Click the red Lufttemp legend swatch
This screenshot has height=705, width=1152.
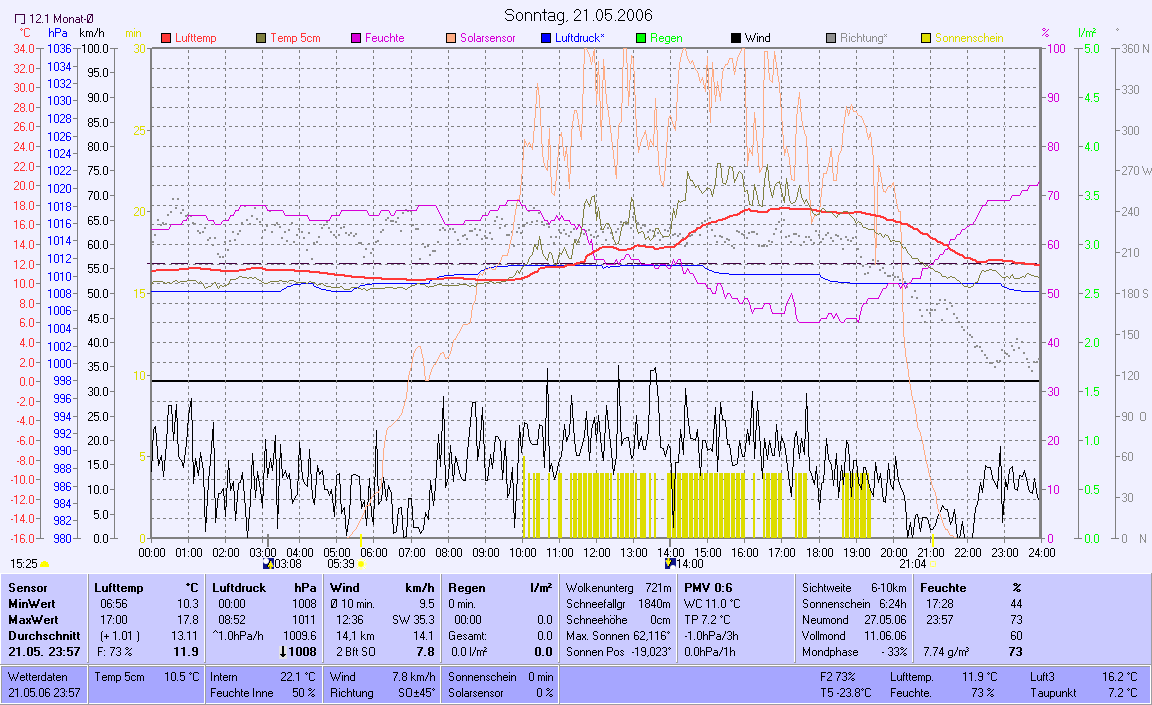[x=166, y=38]
